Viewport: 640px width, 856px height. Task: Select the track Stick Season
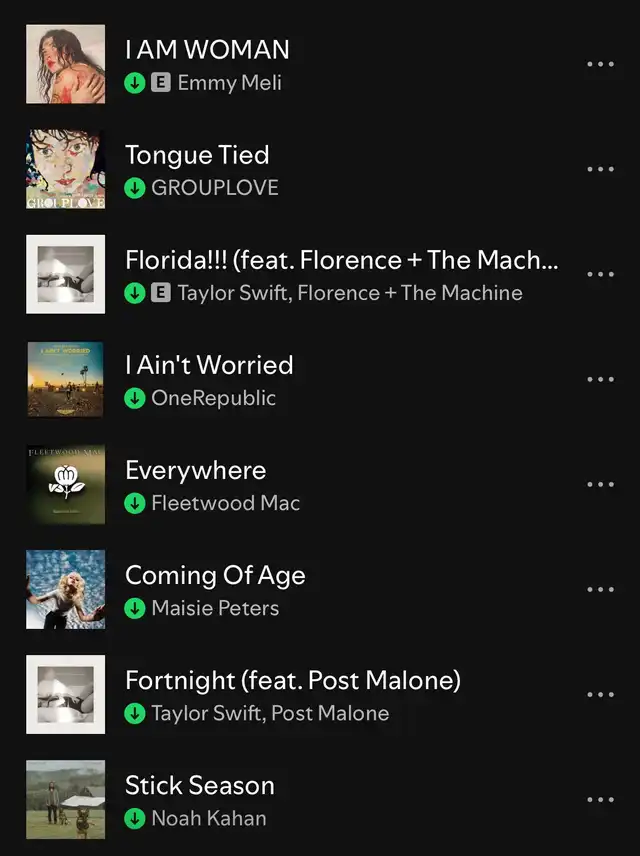point(320,800)
